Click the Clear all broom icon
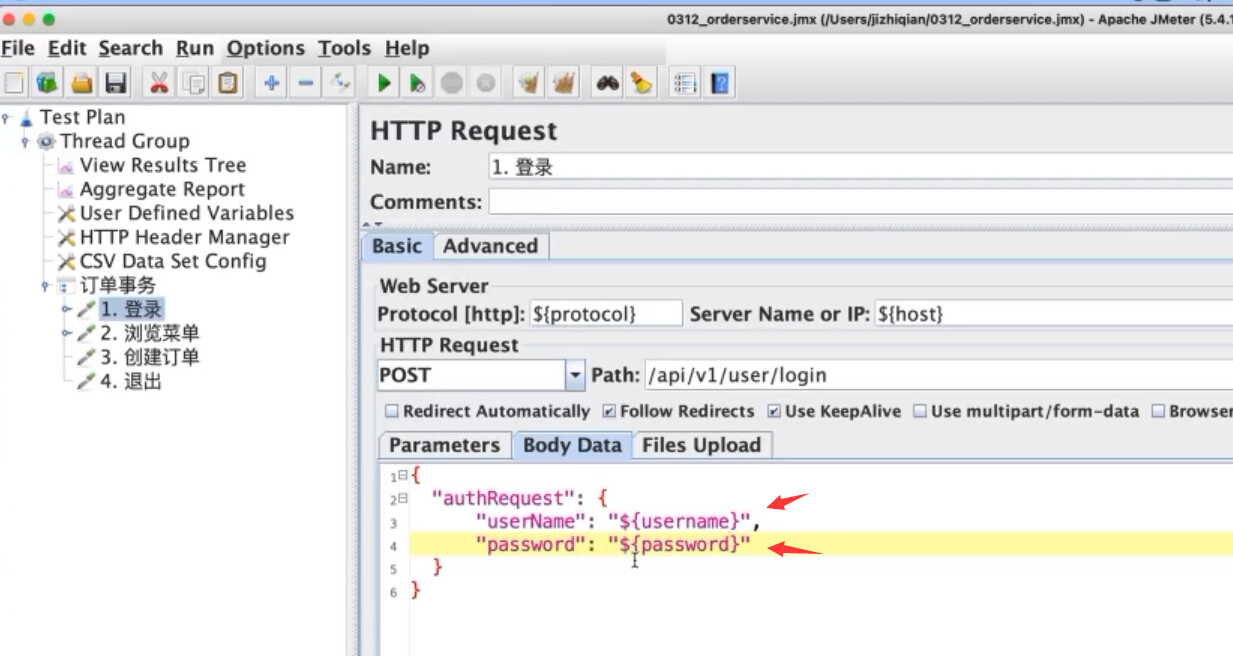The width and height of the screenshot is (1233, 656). tap(565, 83)
